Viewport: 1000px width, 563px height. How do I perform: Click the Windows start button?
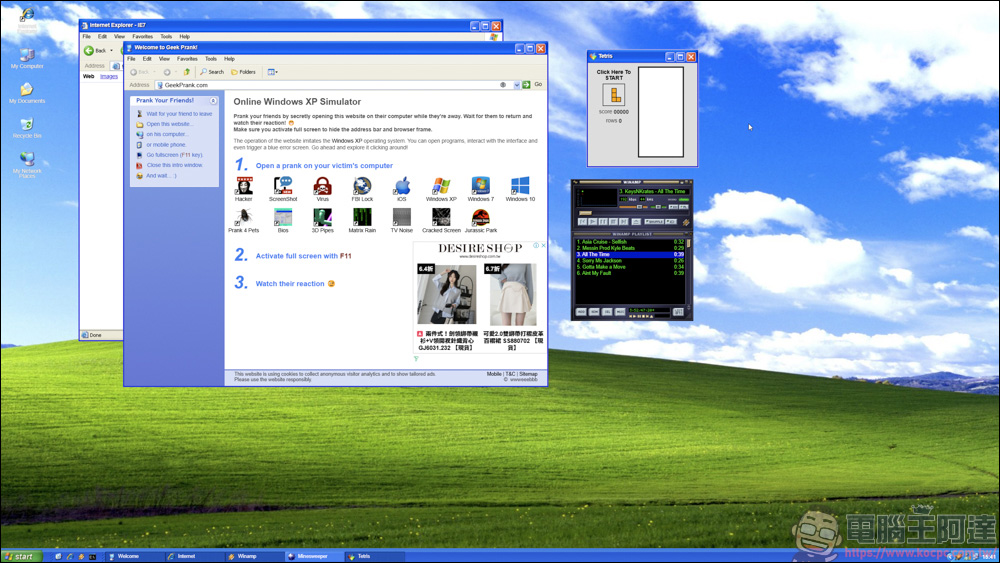[21, 557]
